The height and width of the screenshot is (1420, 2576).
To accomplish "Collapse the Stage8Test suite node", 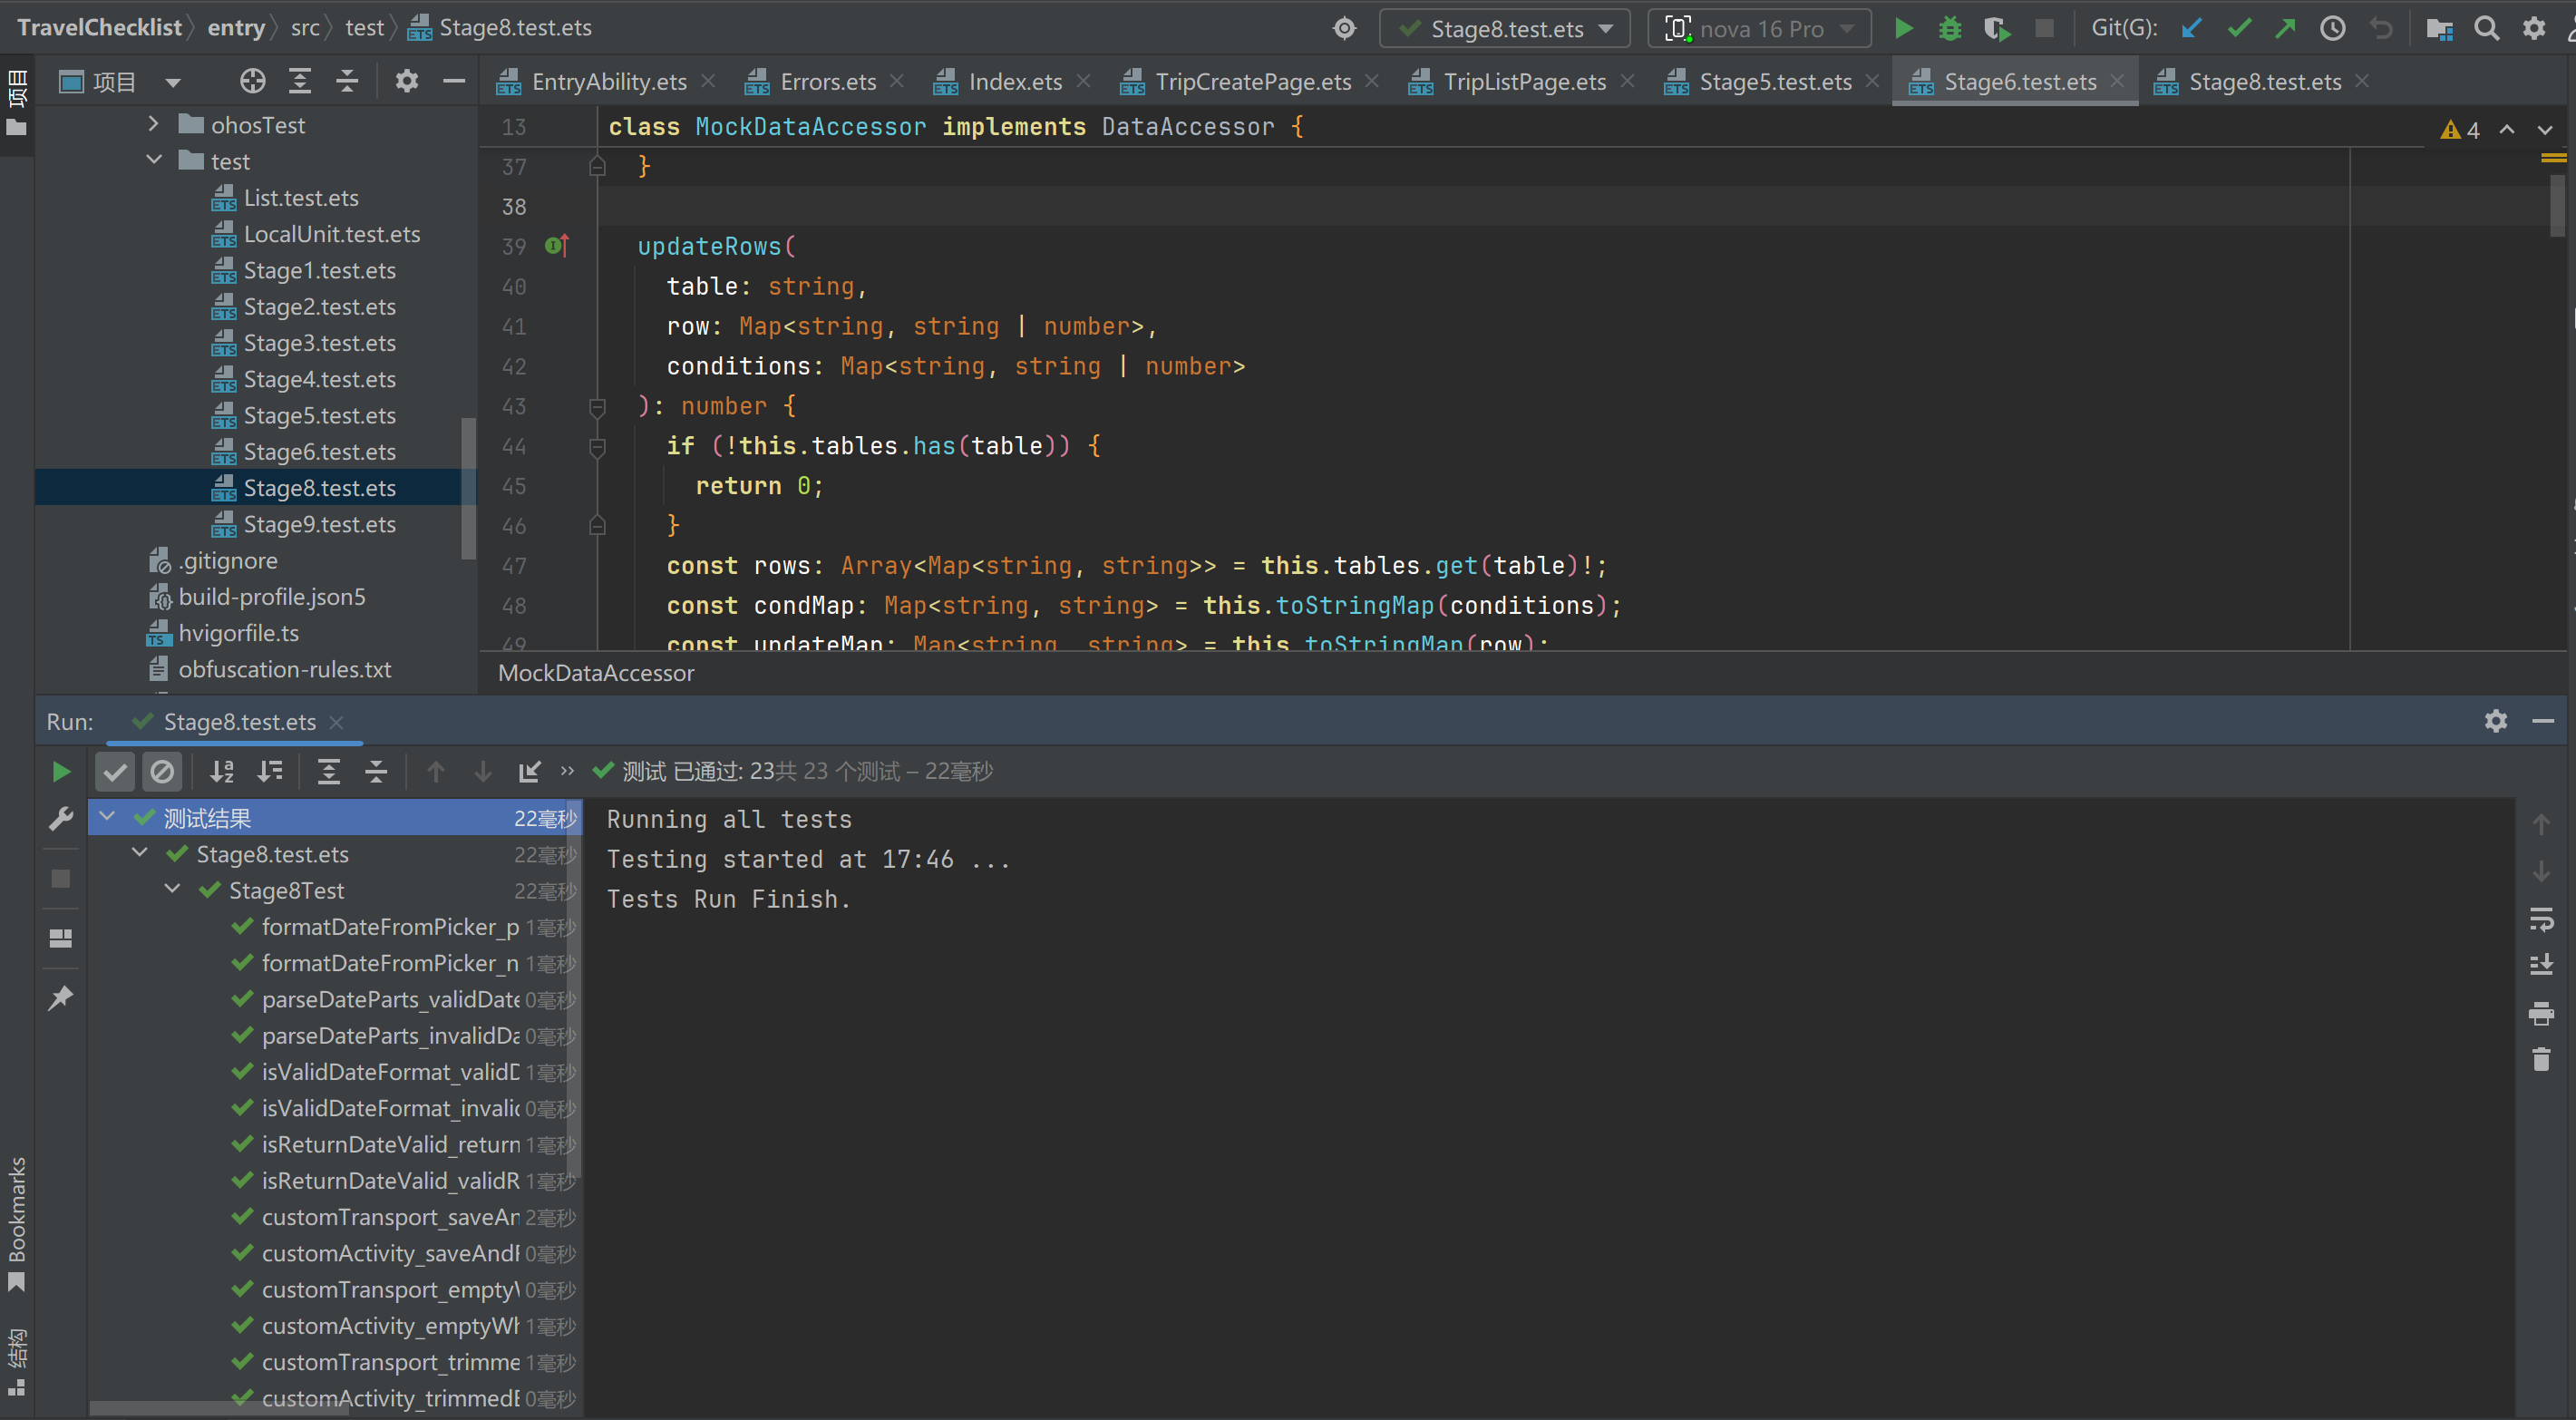I will (x=172, y=889).
